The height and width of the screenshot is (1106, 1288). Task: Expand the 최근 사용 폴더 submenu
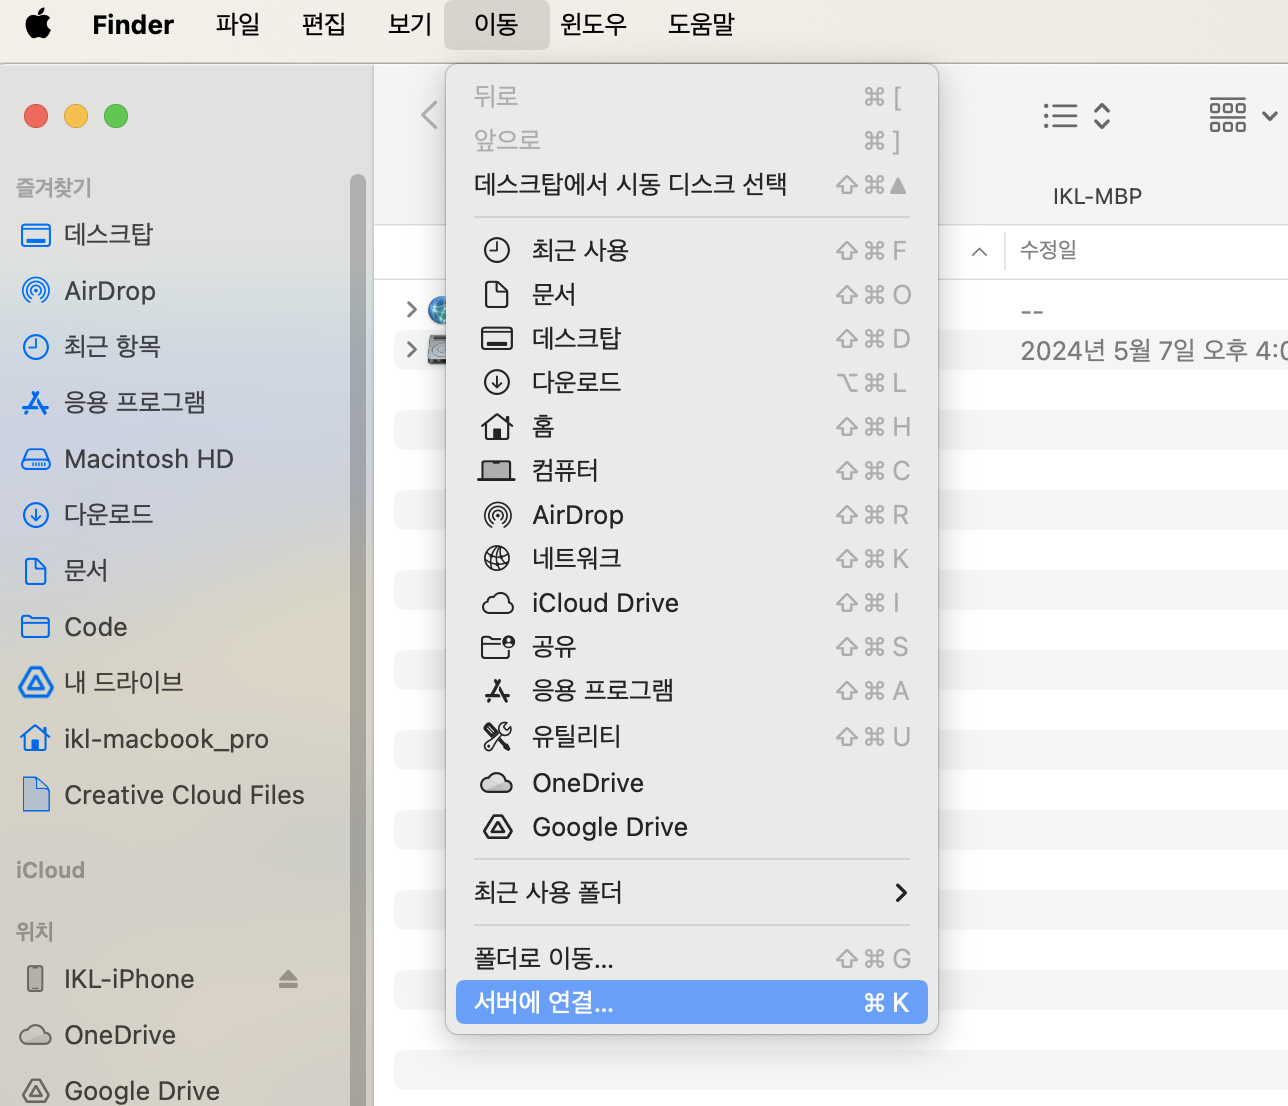tap(692, 892)
